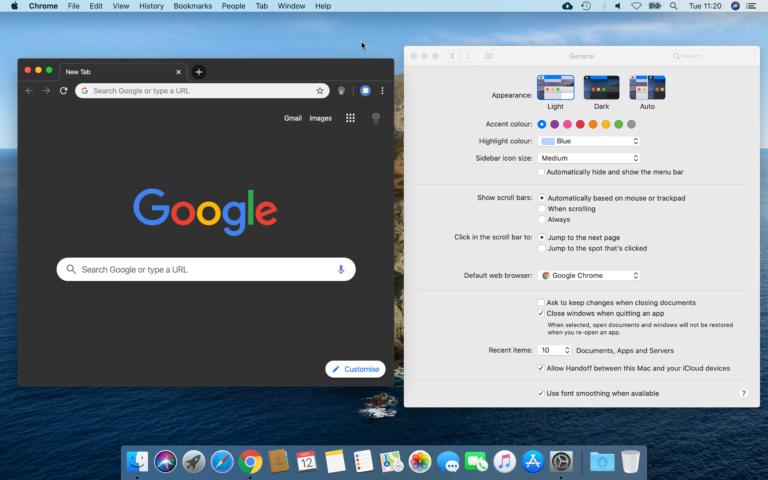768x480 pixels.
Task: Click the System Preferences search field
Action: [x=713, y=56]
